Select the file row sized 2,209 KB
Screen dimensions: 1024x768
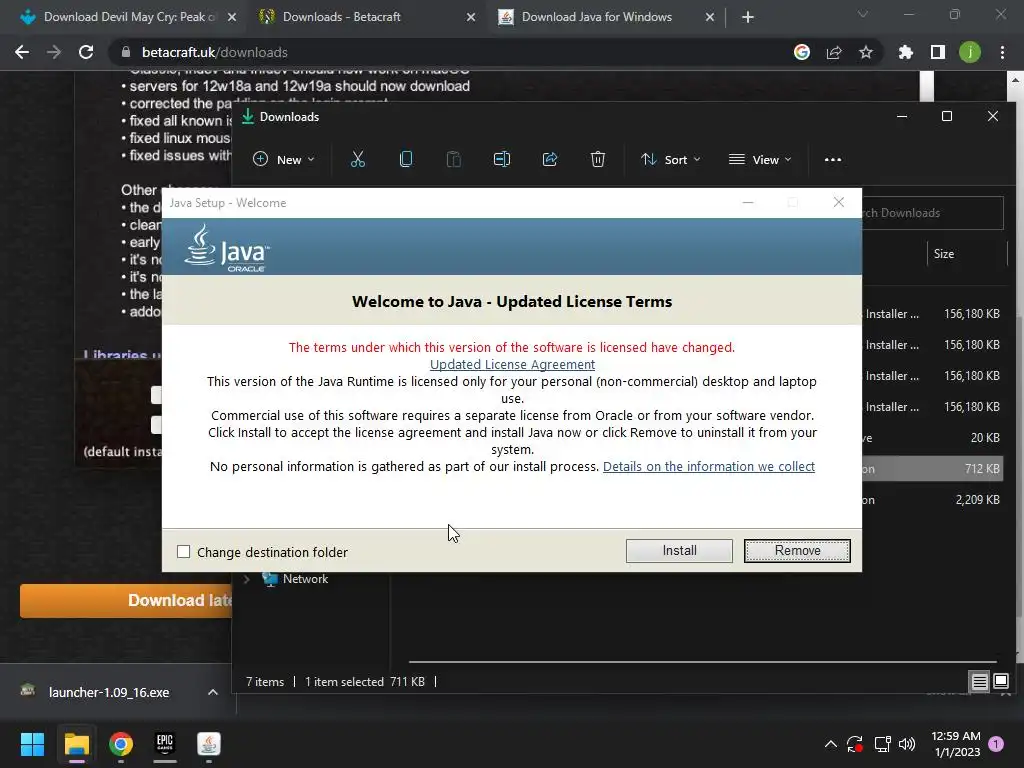[932, 500]
